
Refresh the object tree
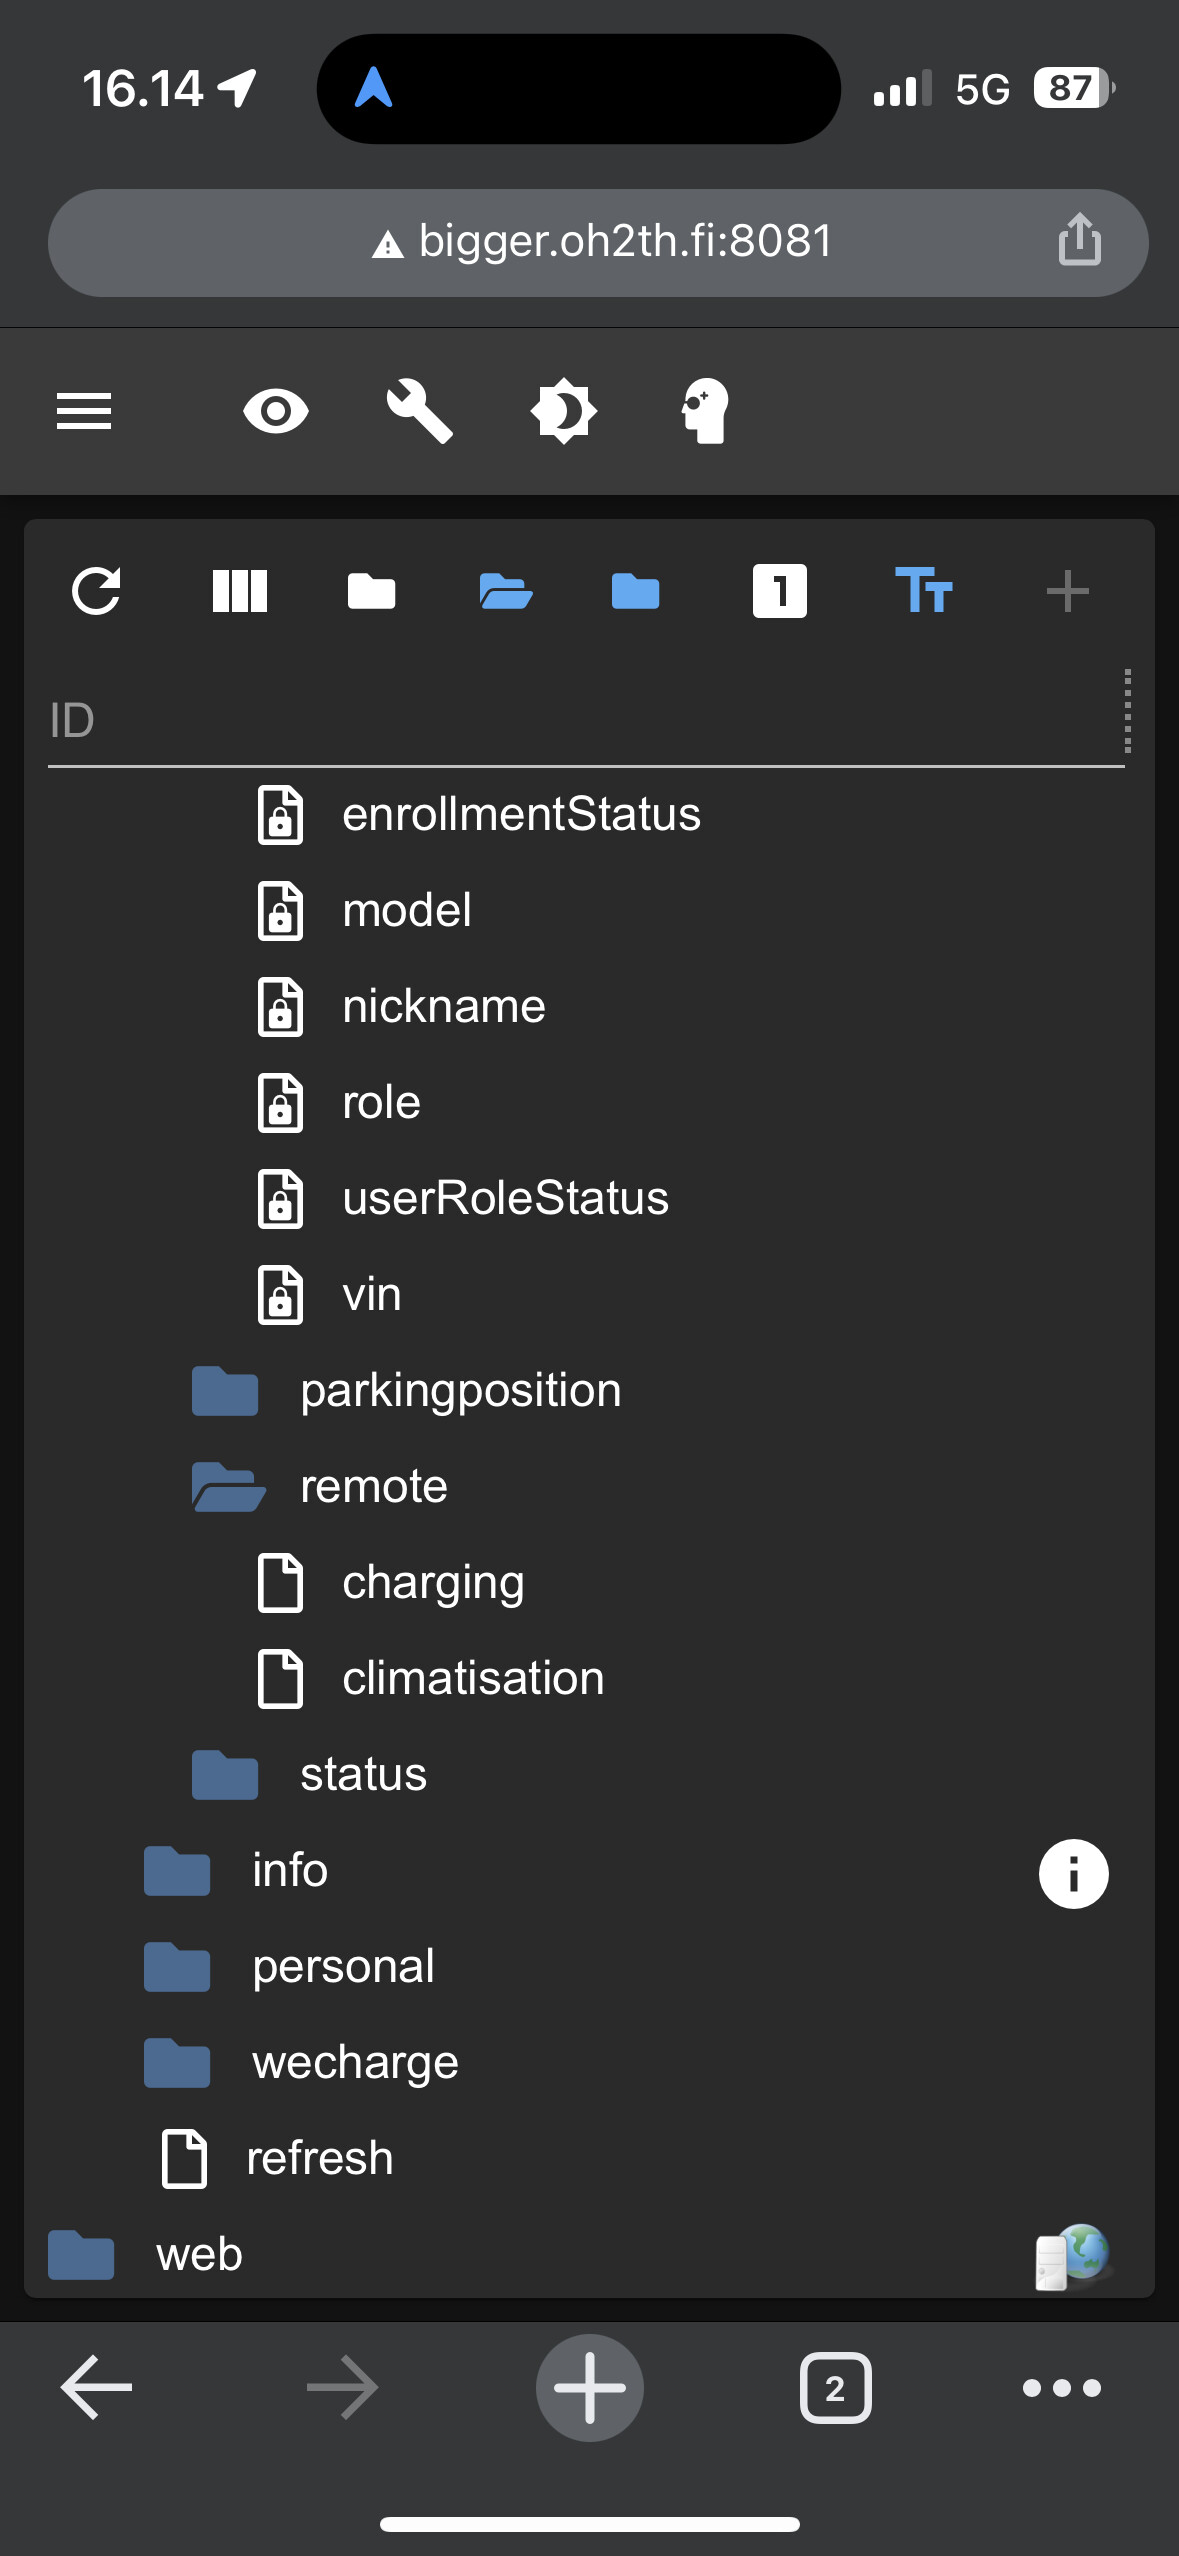(97, 591)
